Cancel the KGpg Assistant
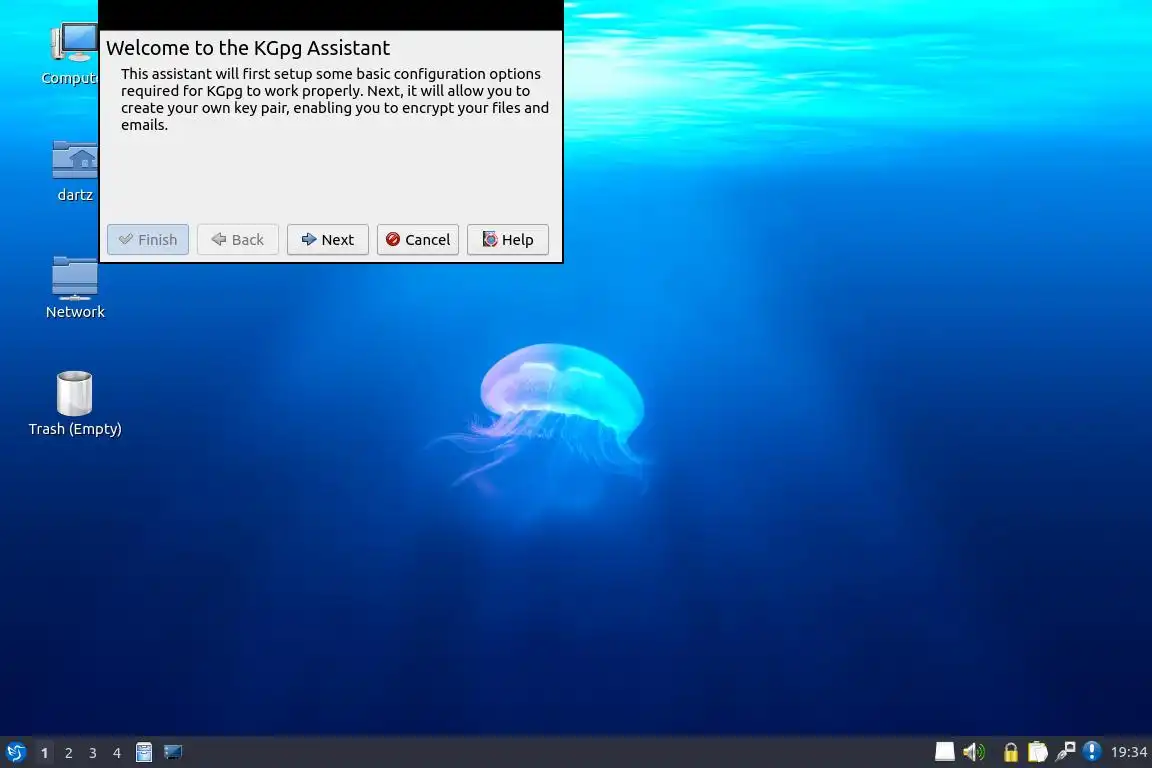 (418, 240)
